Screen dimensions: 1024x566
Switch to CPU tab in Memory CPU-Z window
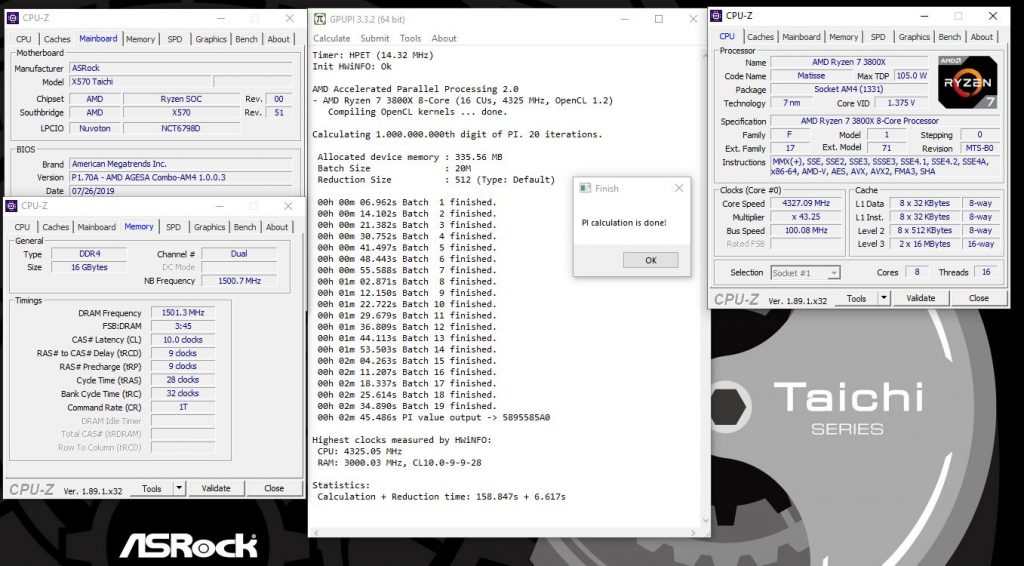pyautogui.click(x=22, y=227)
